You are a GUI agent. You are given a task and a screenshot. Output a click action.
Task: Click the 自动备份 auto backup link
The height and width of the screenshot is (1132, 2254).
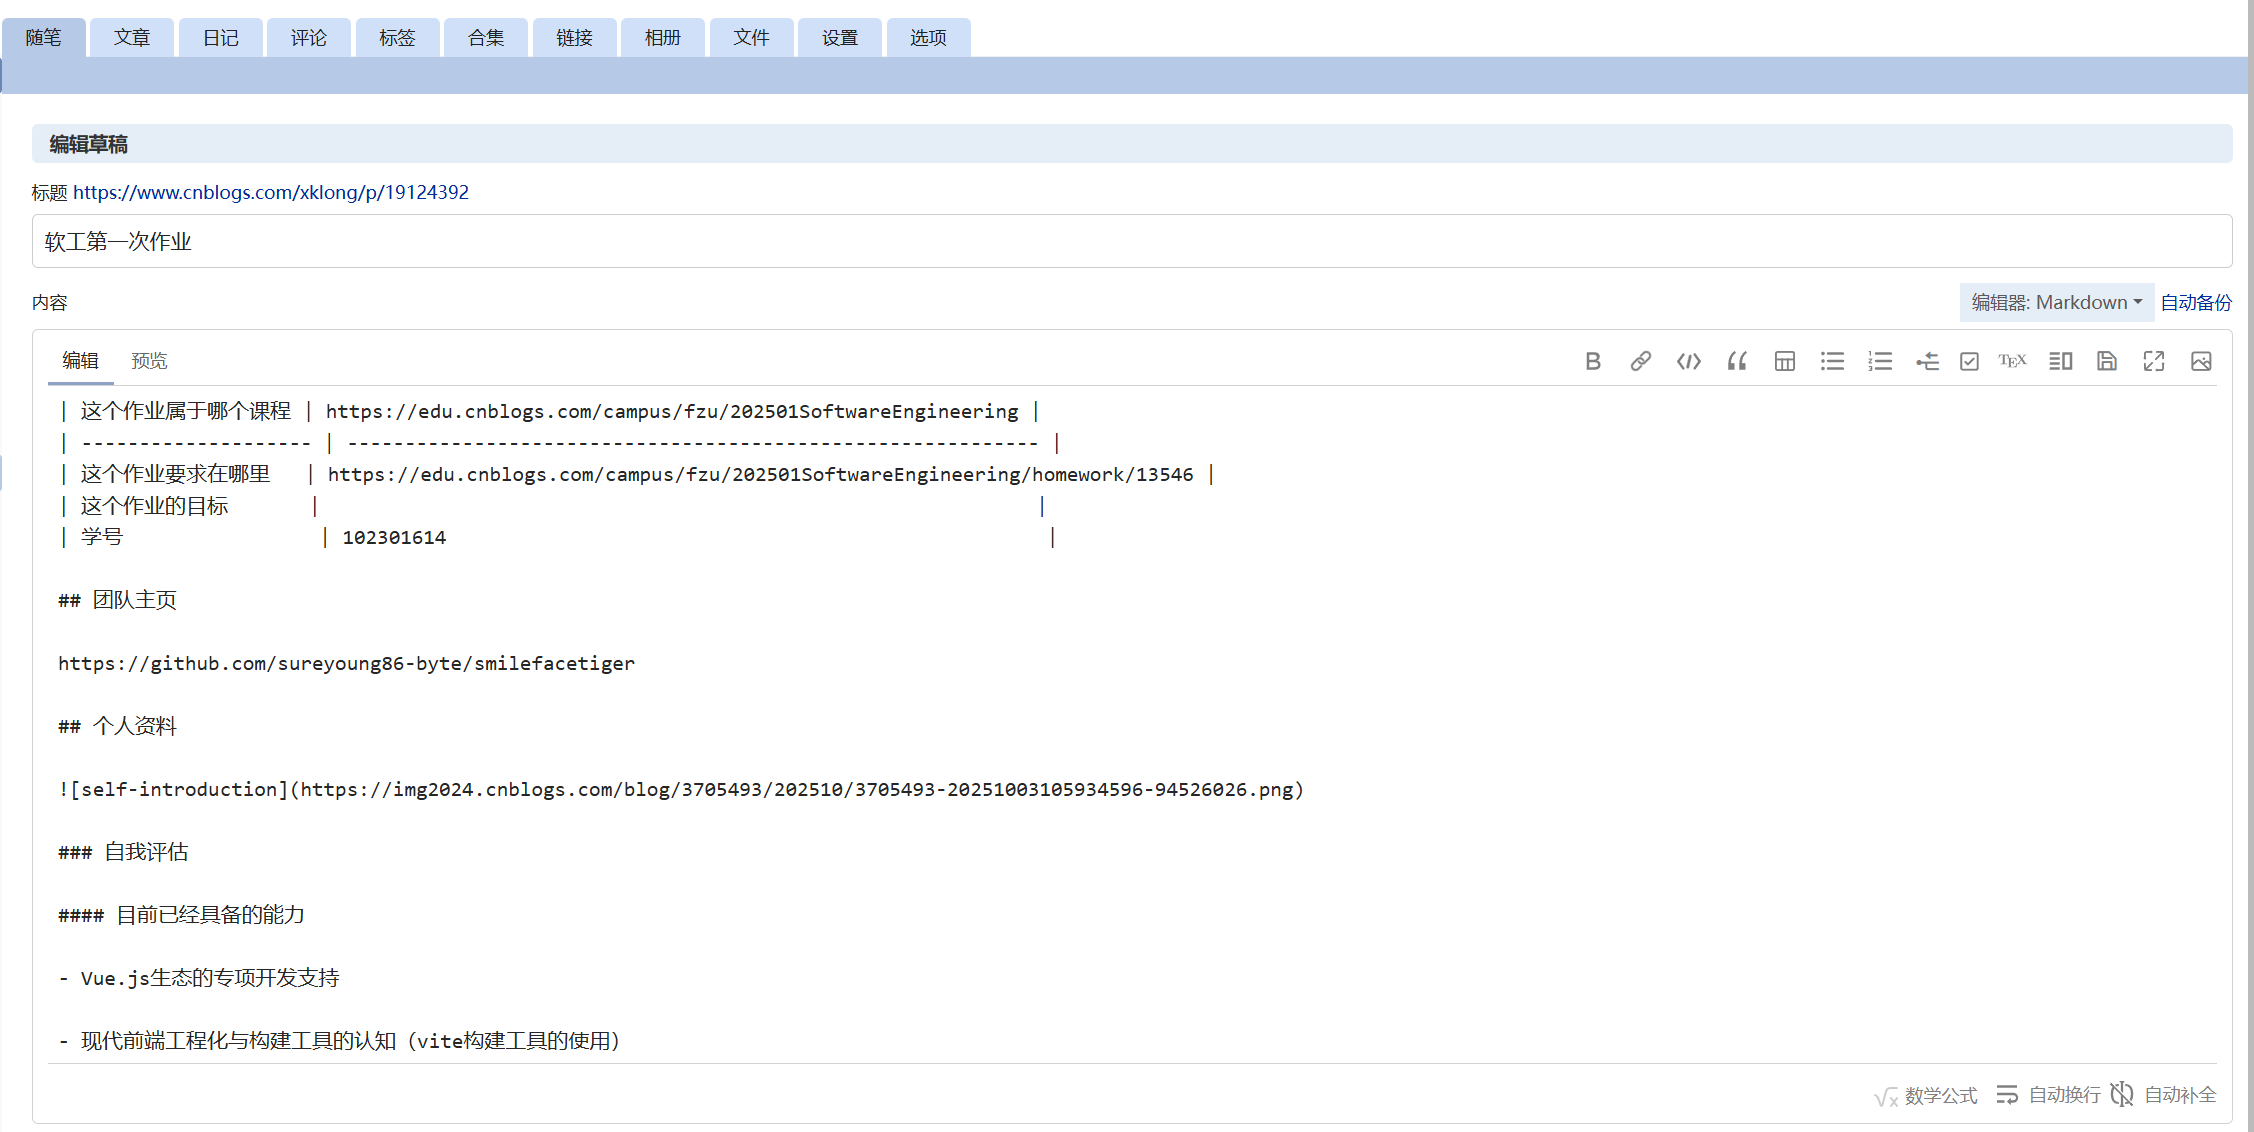[x=2196, y=302]
